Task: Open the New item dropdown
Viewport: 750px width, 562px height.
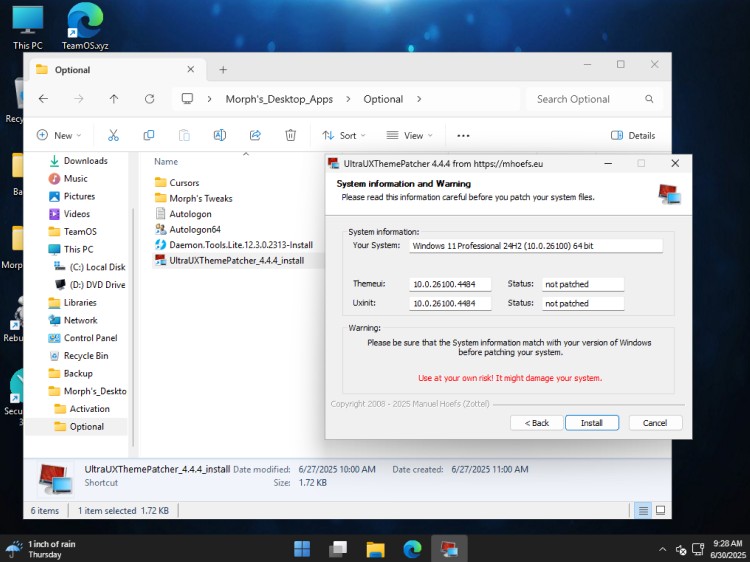Action: (x=59, y=135)
